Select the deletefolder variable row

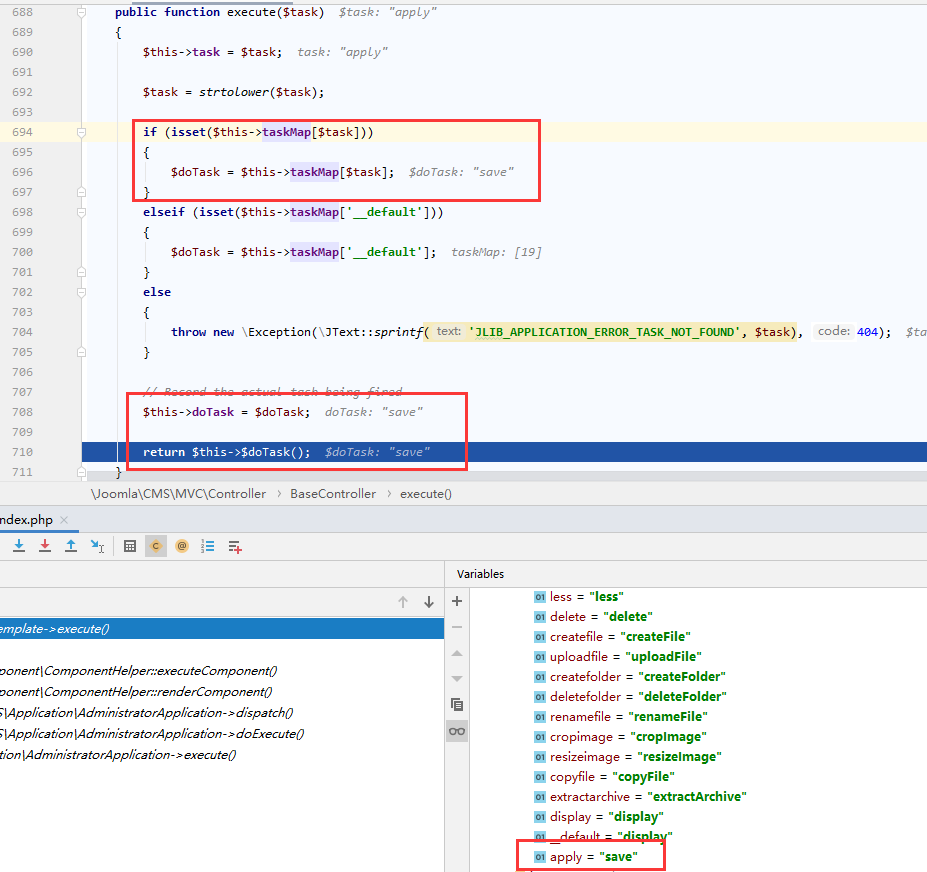(x=630, y=696)
